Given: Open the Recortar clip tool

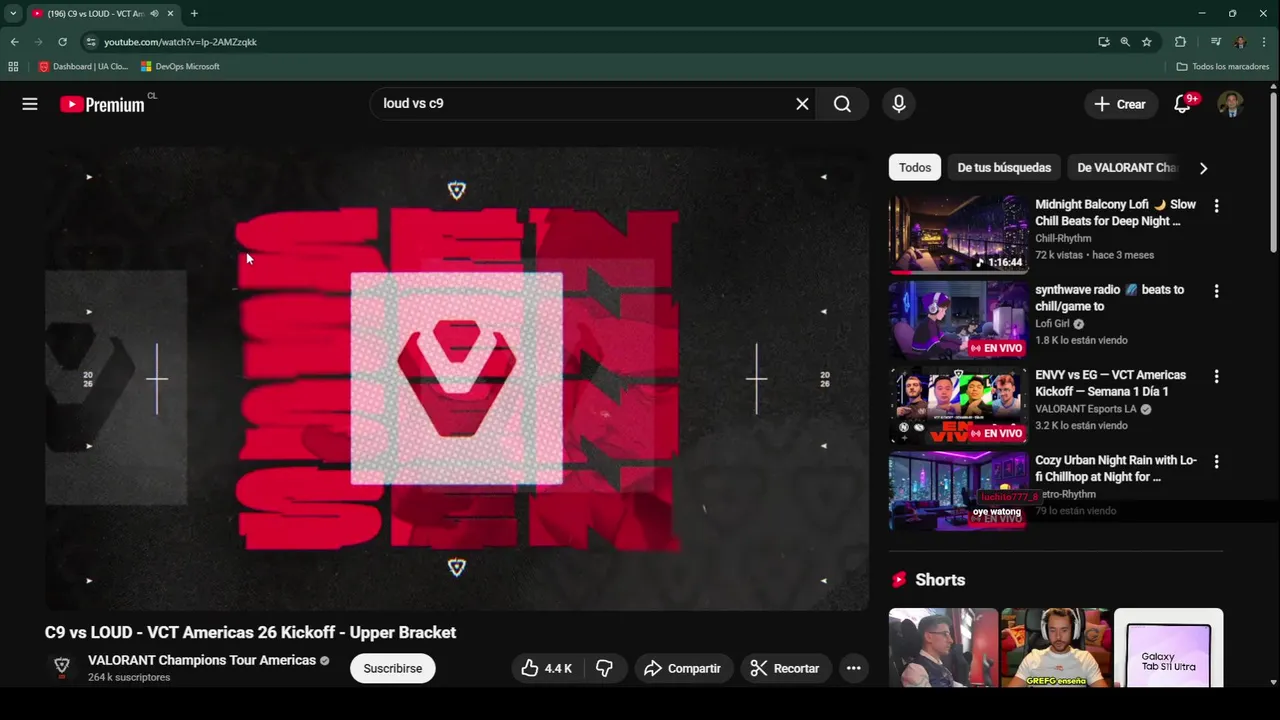Looking at the screenshot, I should (785, 668).
